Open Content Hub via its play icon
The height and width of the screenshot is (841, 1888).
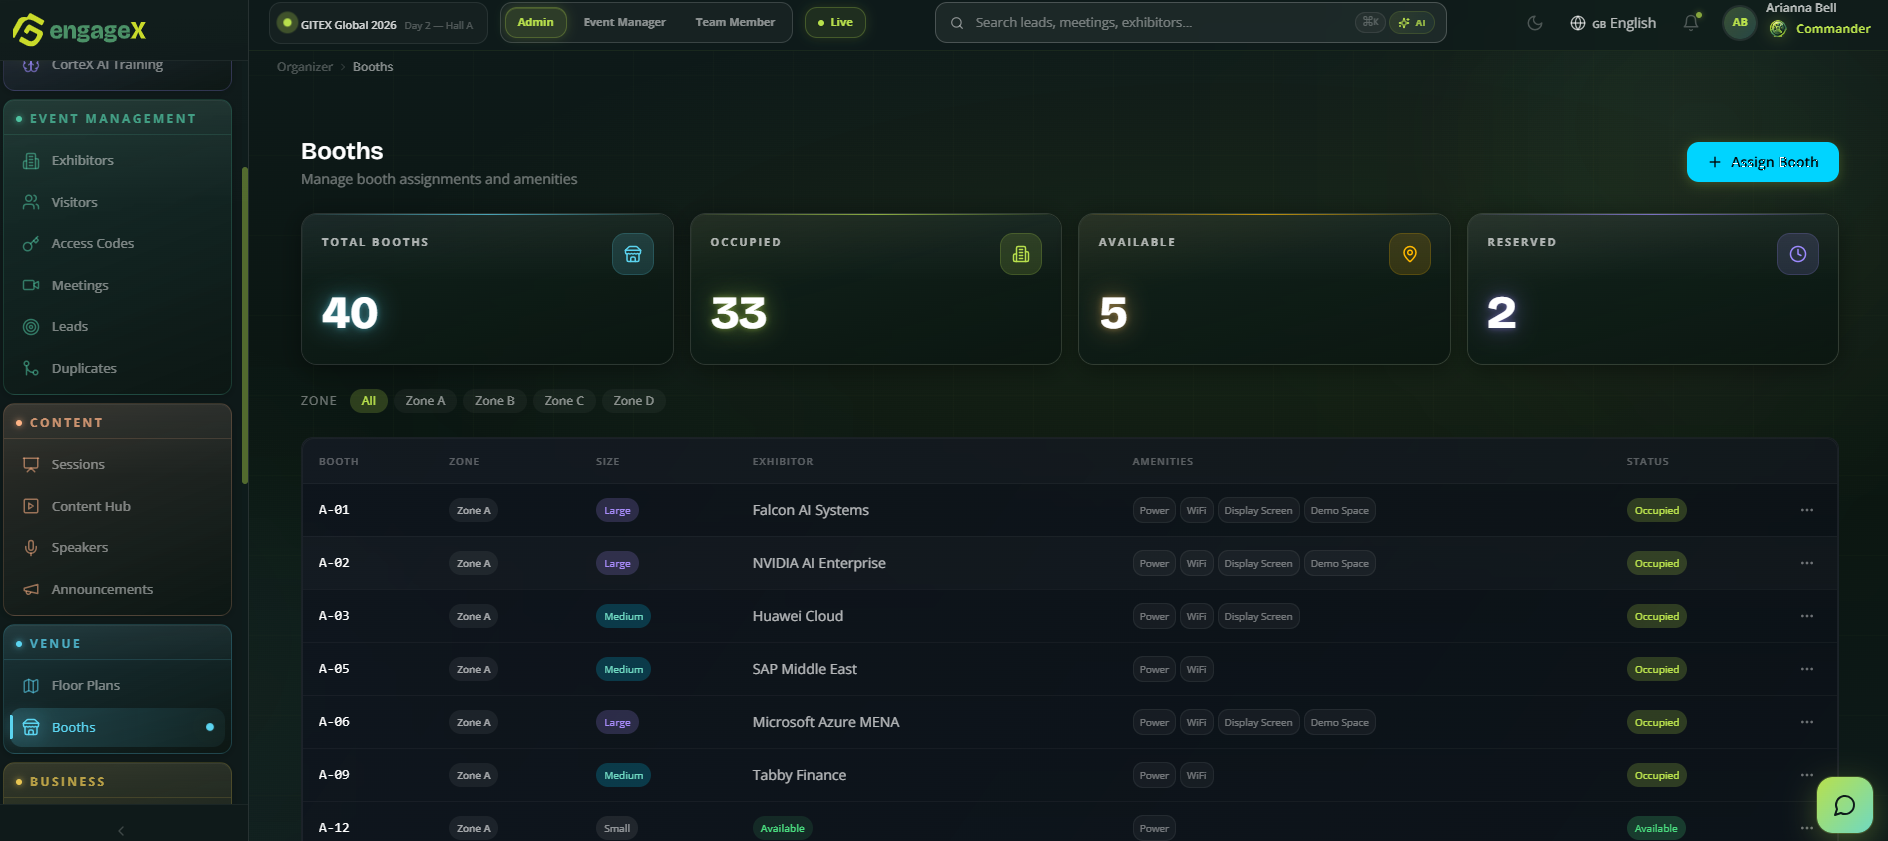click(31, 506)
